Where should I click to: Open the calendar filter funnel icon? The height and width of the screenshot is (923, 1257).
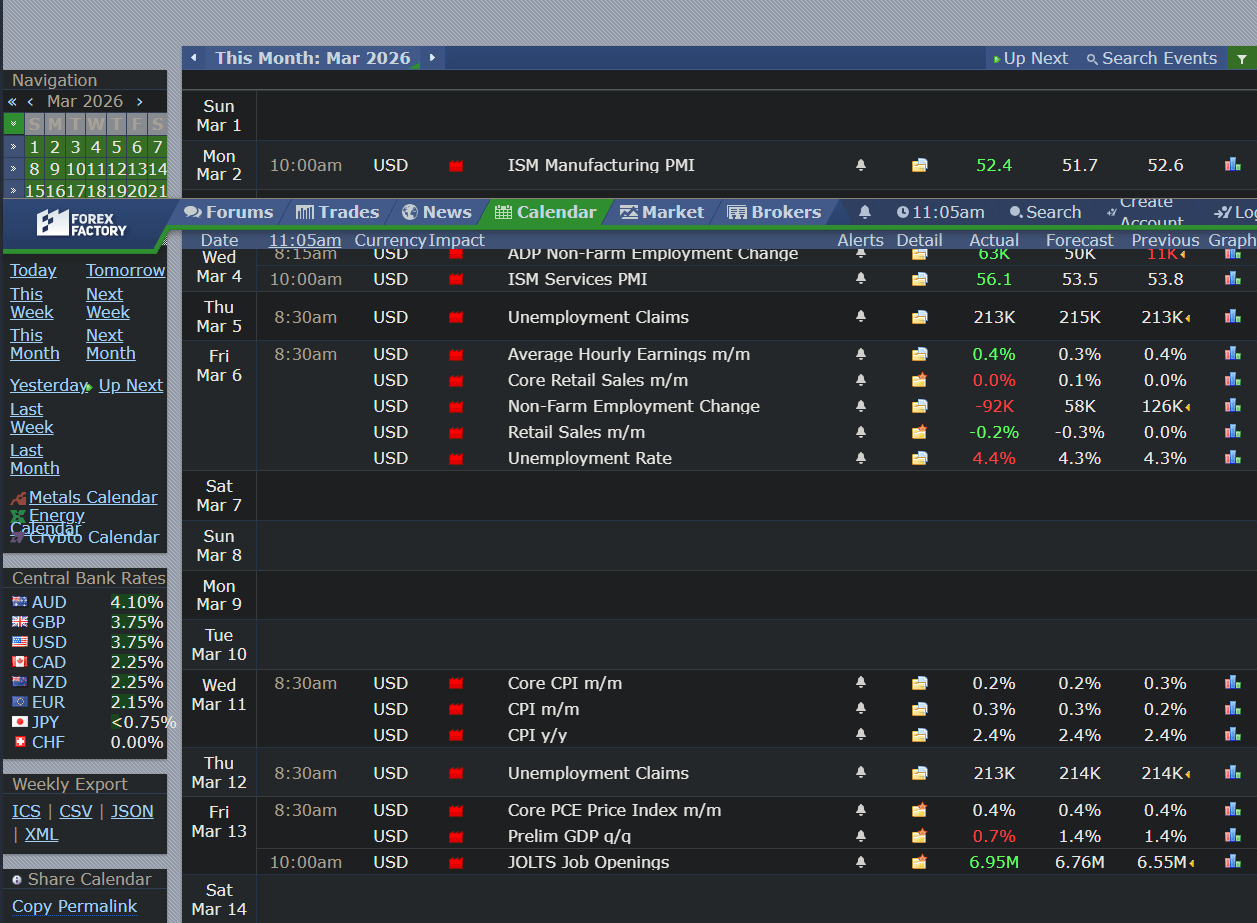click(1242, 59)
